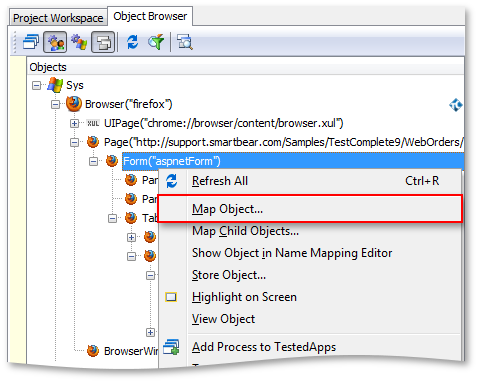This screenshot has width=478, height=383.
Task: Select the WebOrders Page tree item
Action: (x=283, y=142)
